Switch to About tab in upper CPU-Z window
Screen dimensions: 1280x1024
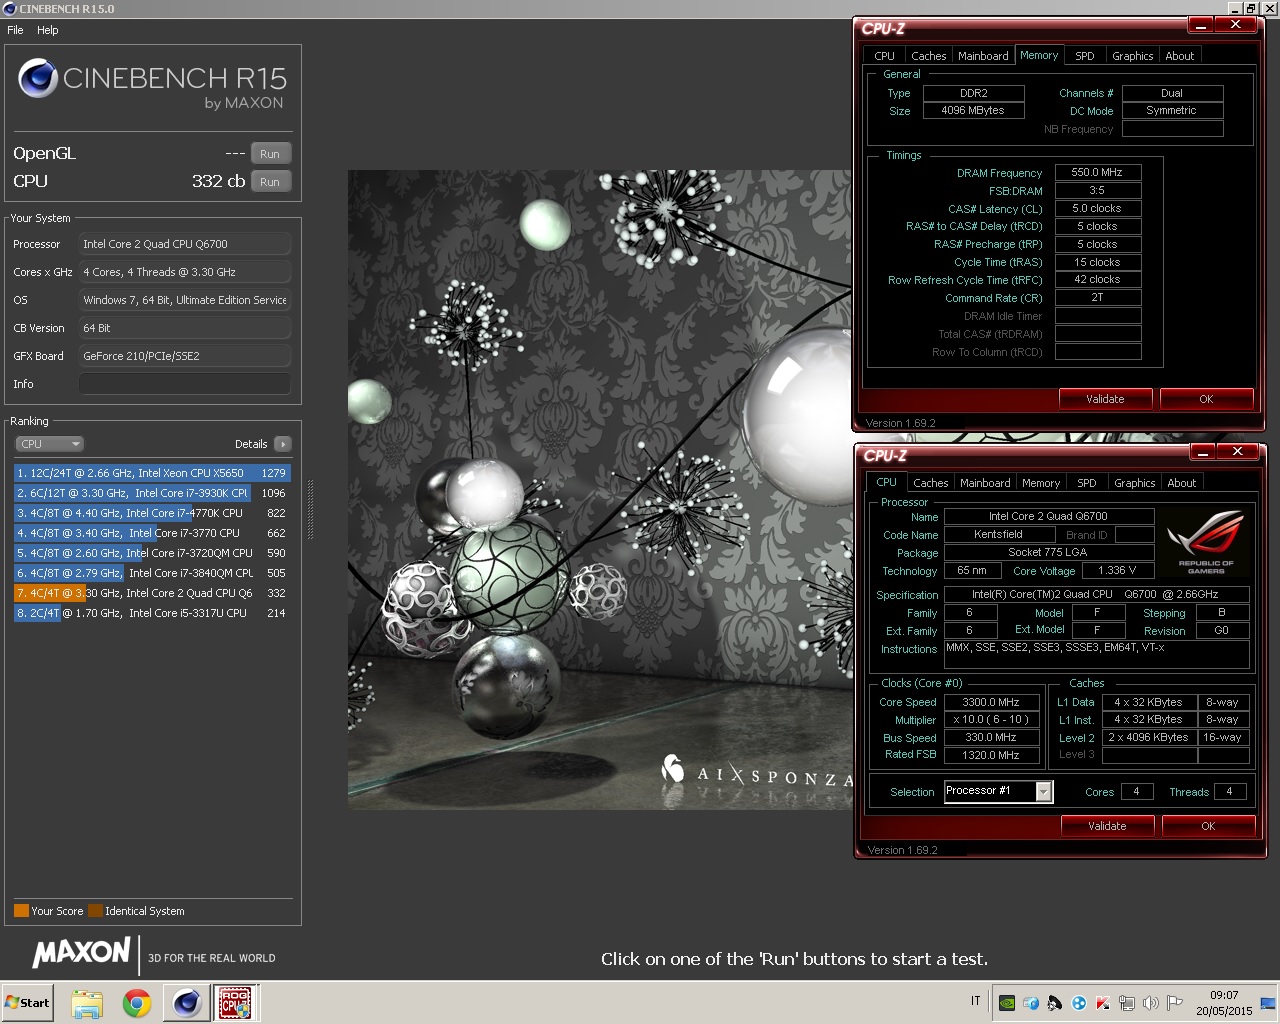coord(1180,56)
